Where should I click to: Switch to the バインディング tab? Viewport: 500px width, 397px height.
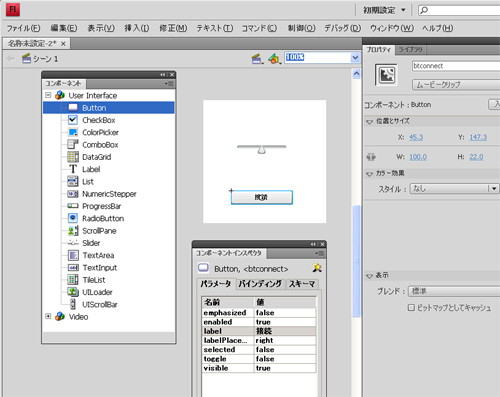260,284
